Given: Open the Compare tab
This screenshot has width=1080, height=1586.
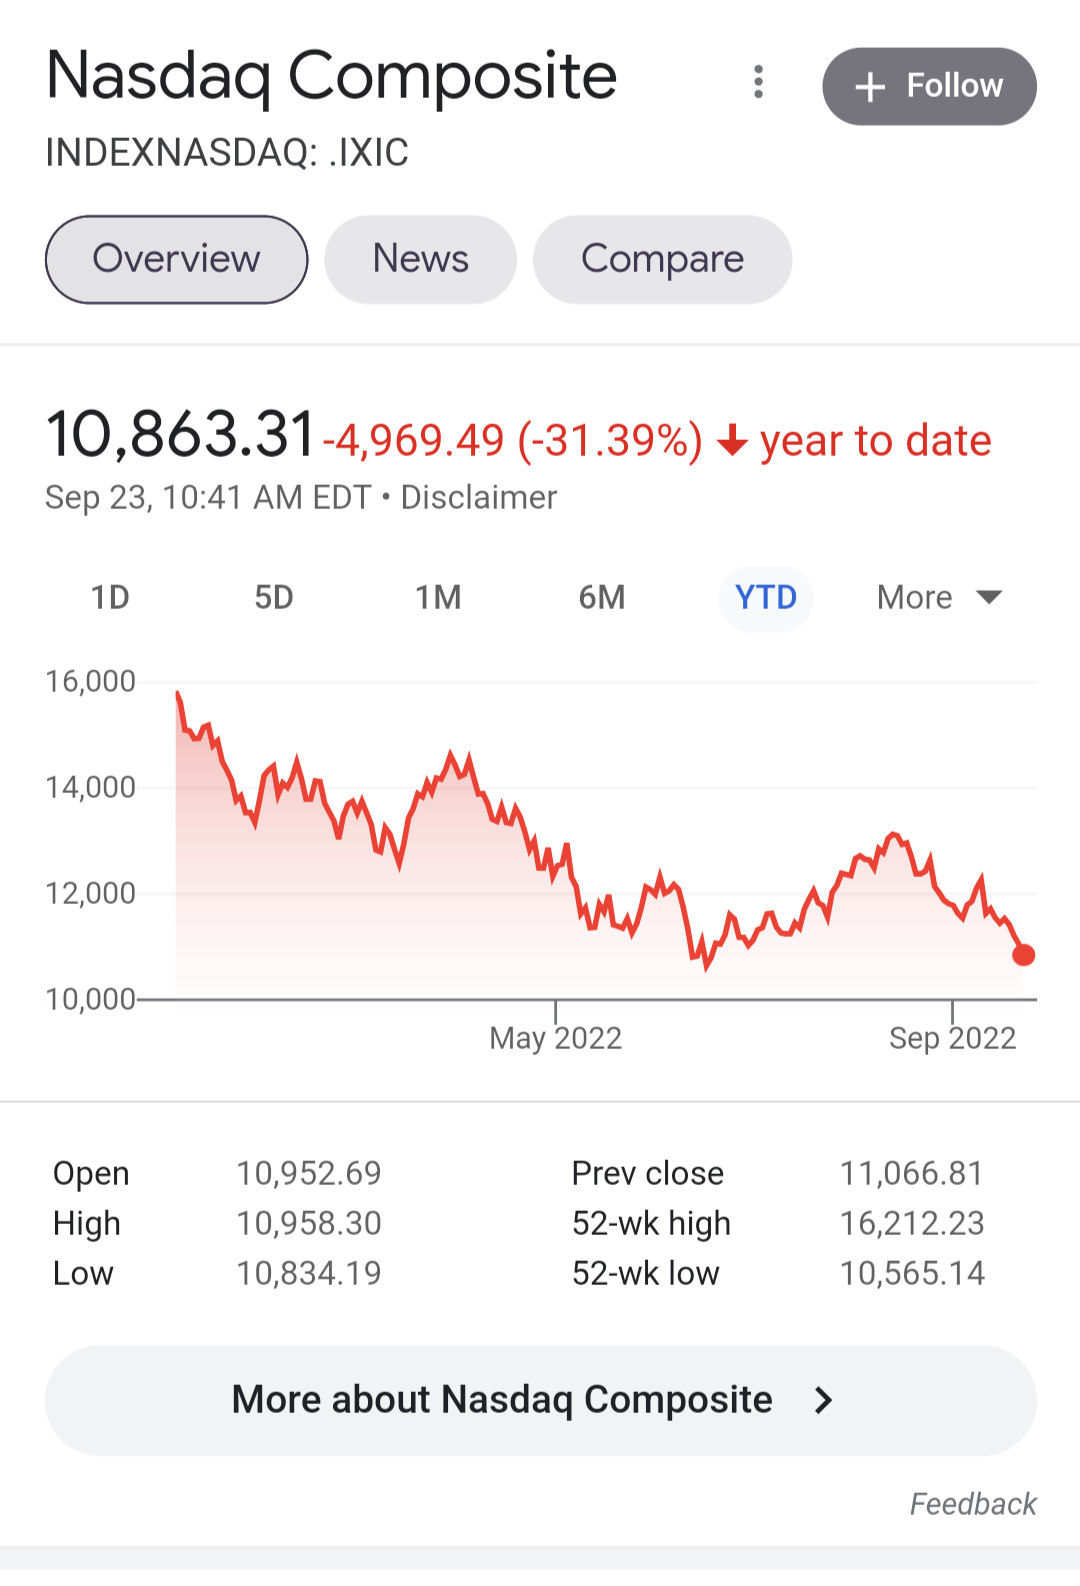Looking at the screenshot, I should point(662,259).
